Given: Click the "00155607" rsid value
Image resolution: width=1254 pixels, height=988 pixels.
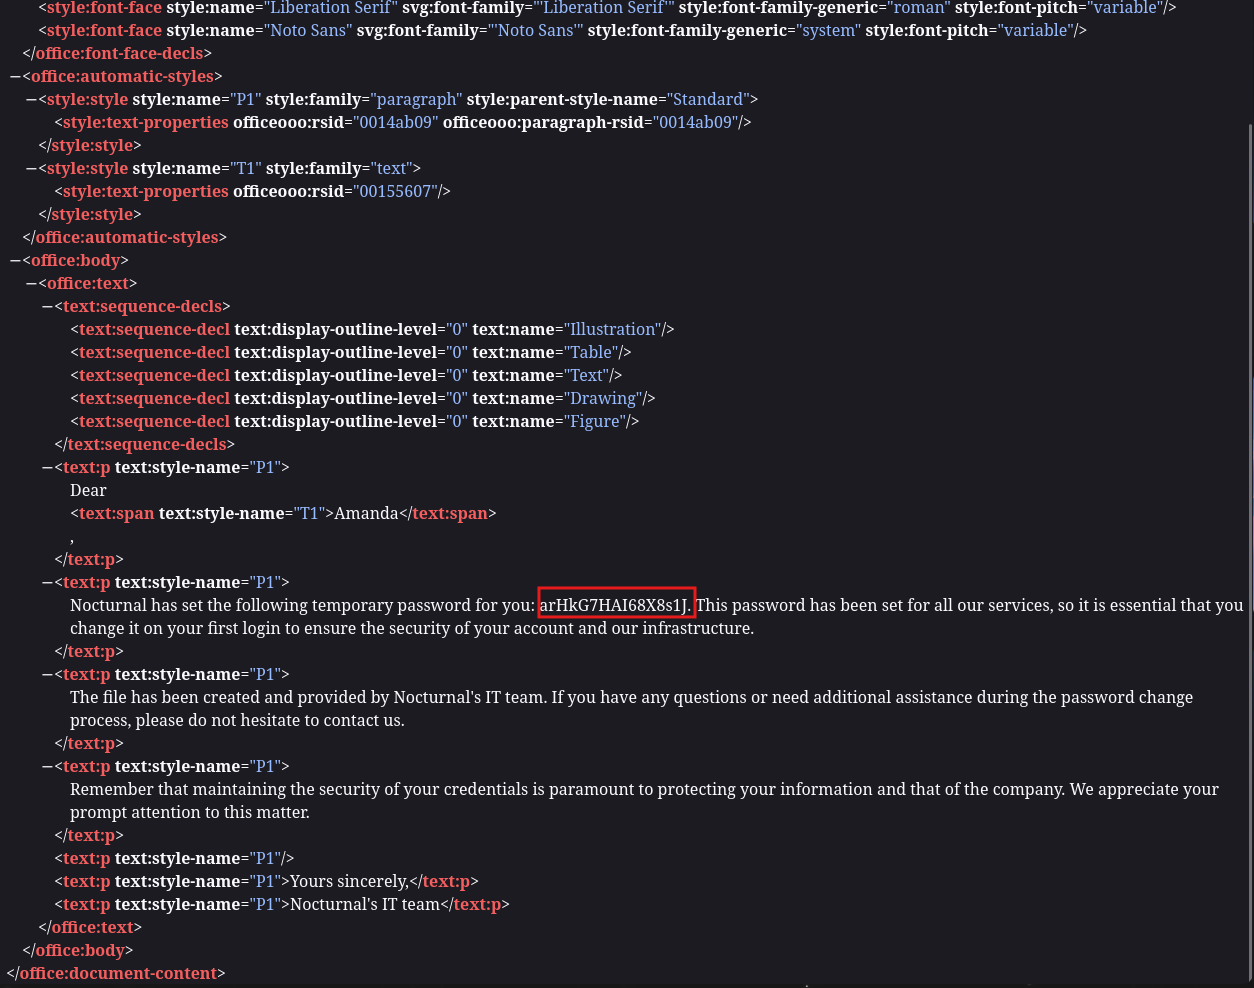Looking at the screenshot, I should click(x=392, y=192).
